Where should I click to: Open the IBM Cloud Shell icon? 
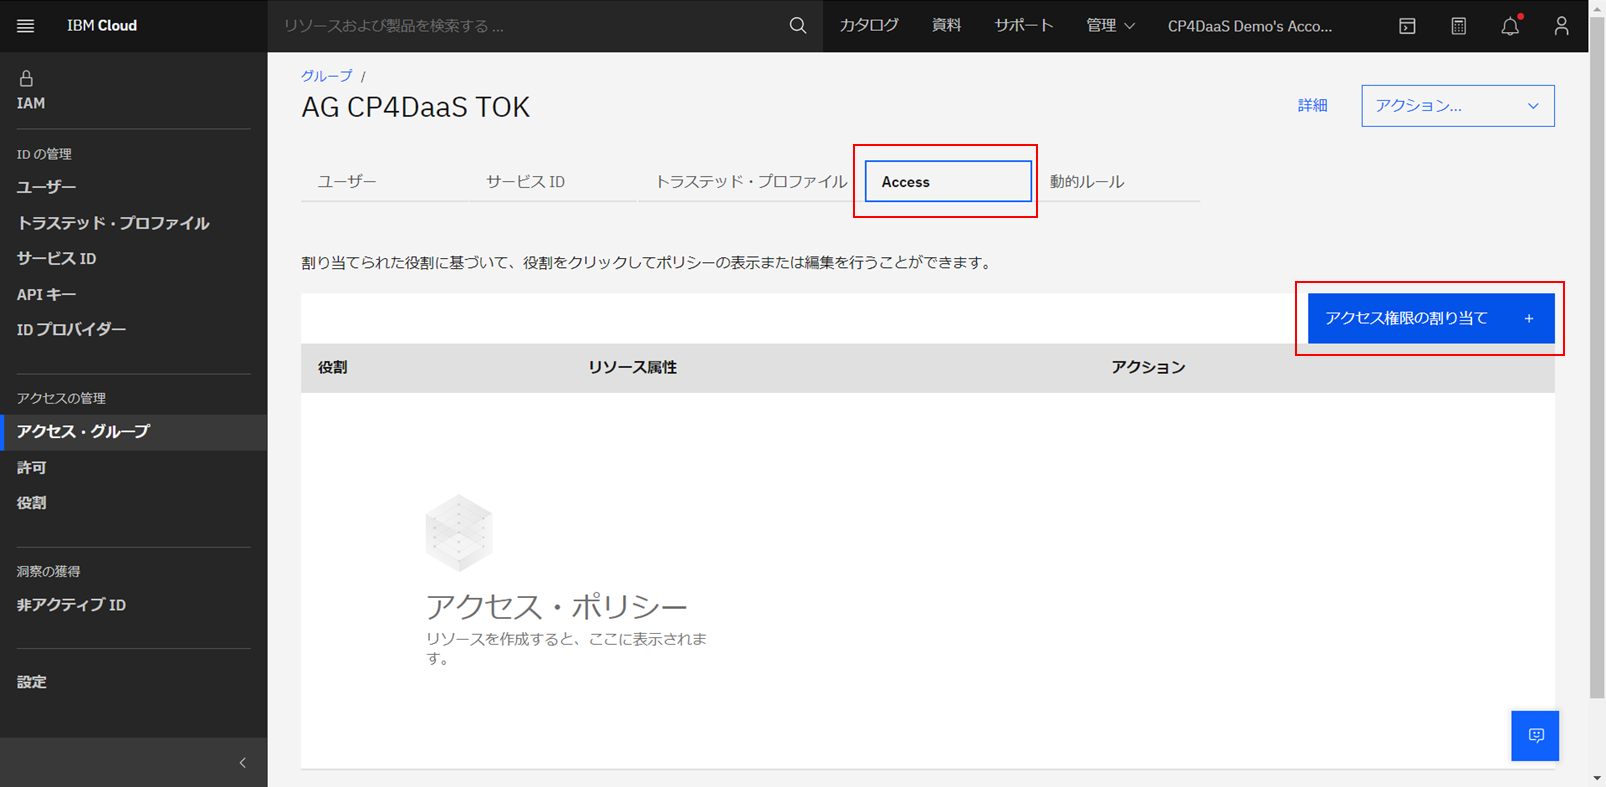(x=1407, y=26)
